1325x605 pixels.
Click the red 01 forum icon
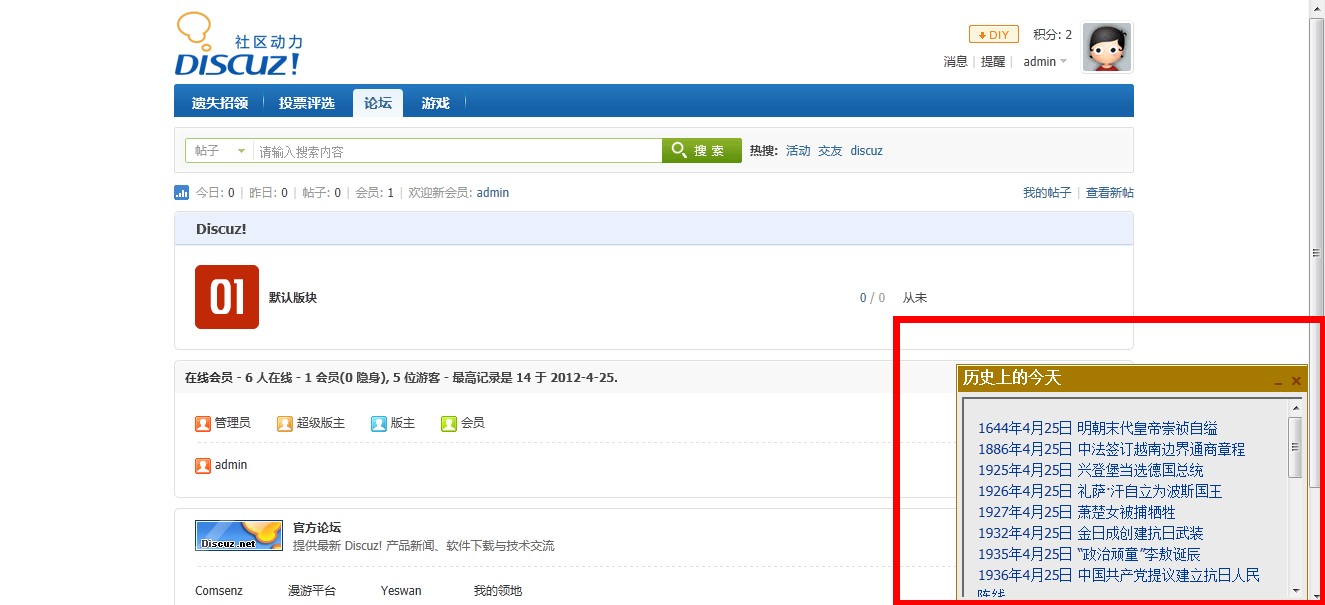click(227, 297)
